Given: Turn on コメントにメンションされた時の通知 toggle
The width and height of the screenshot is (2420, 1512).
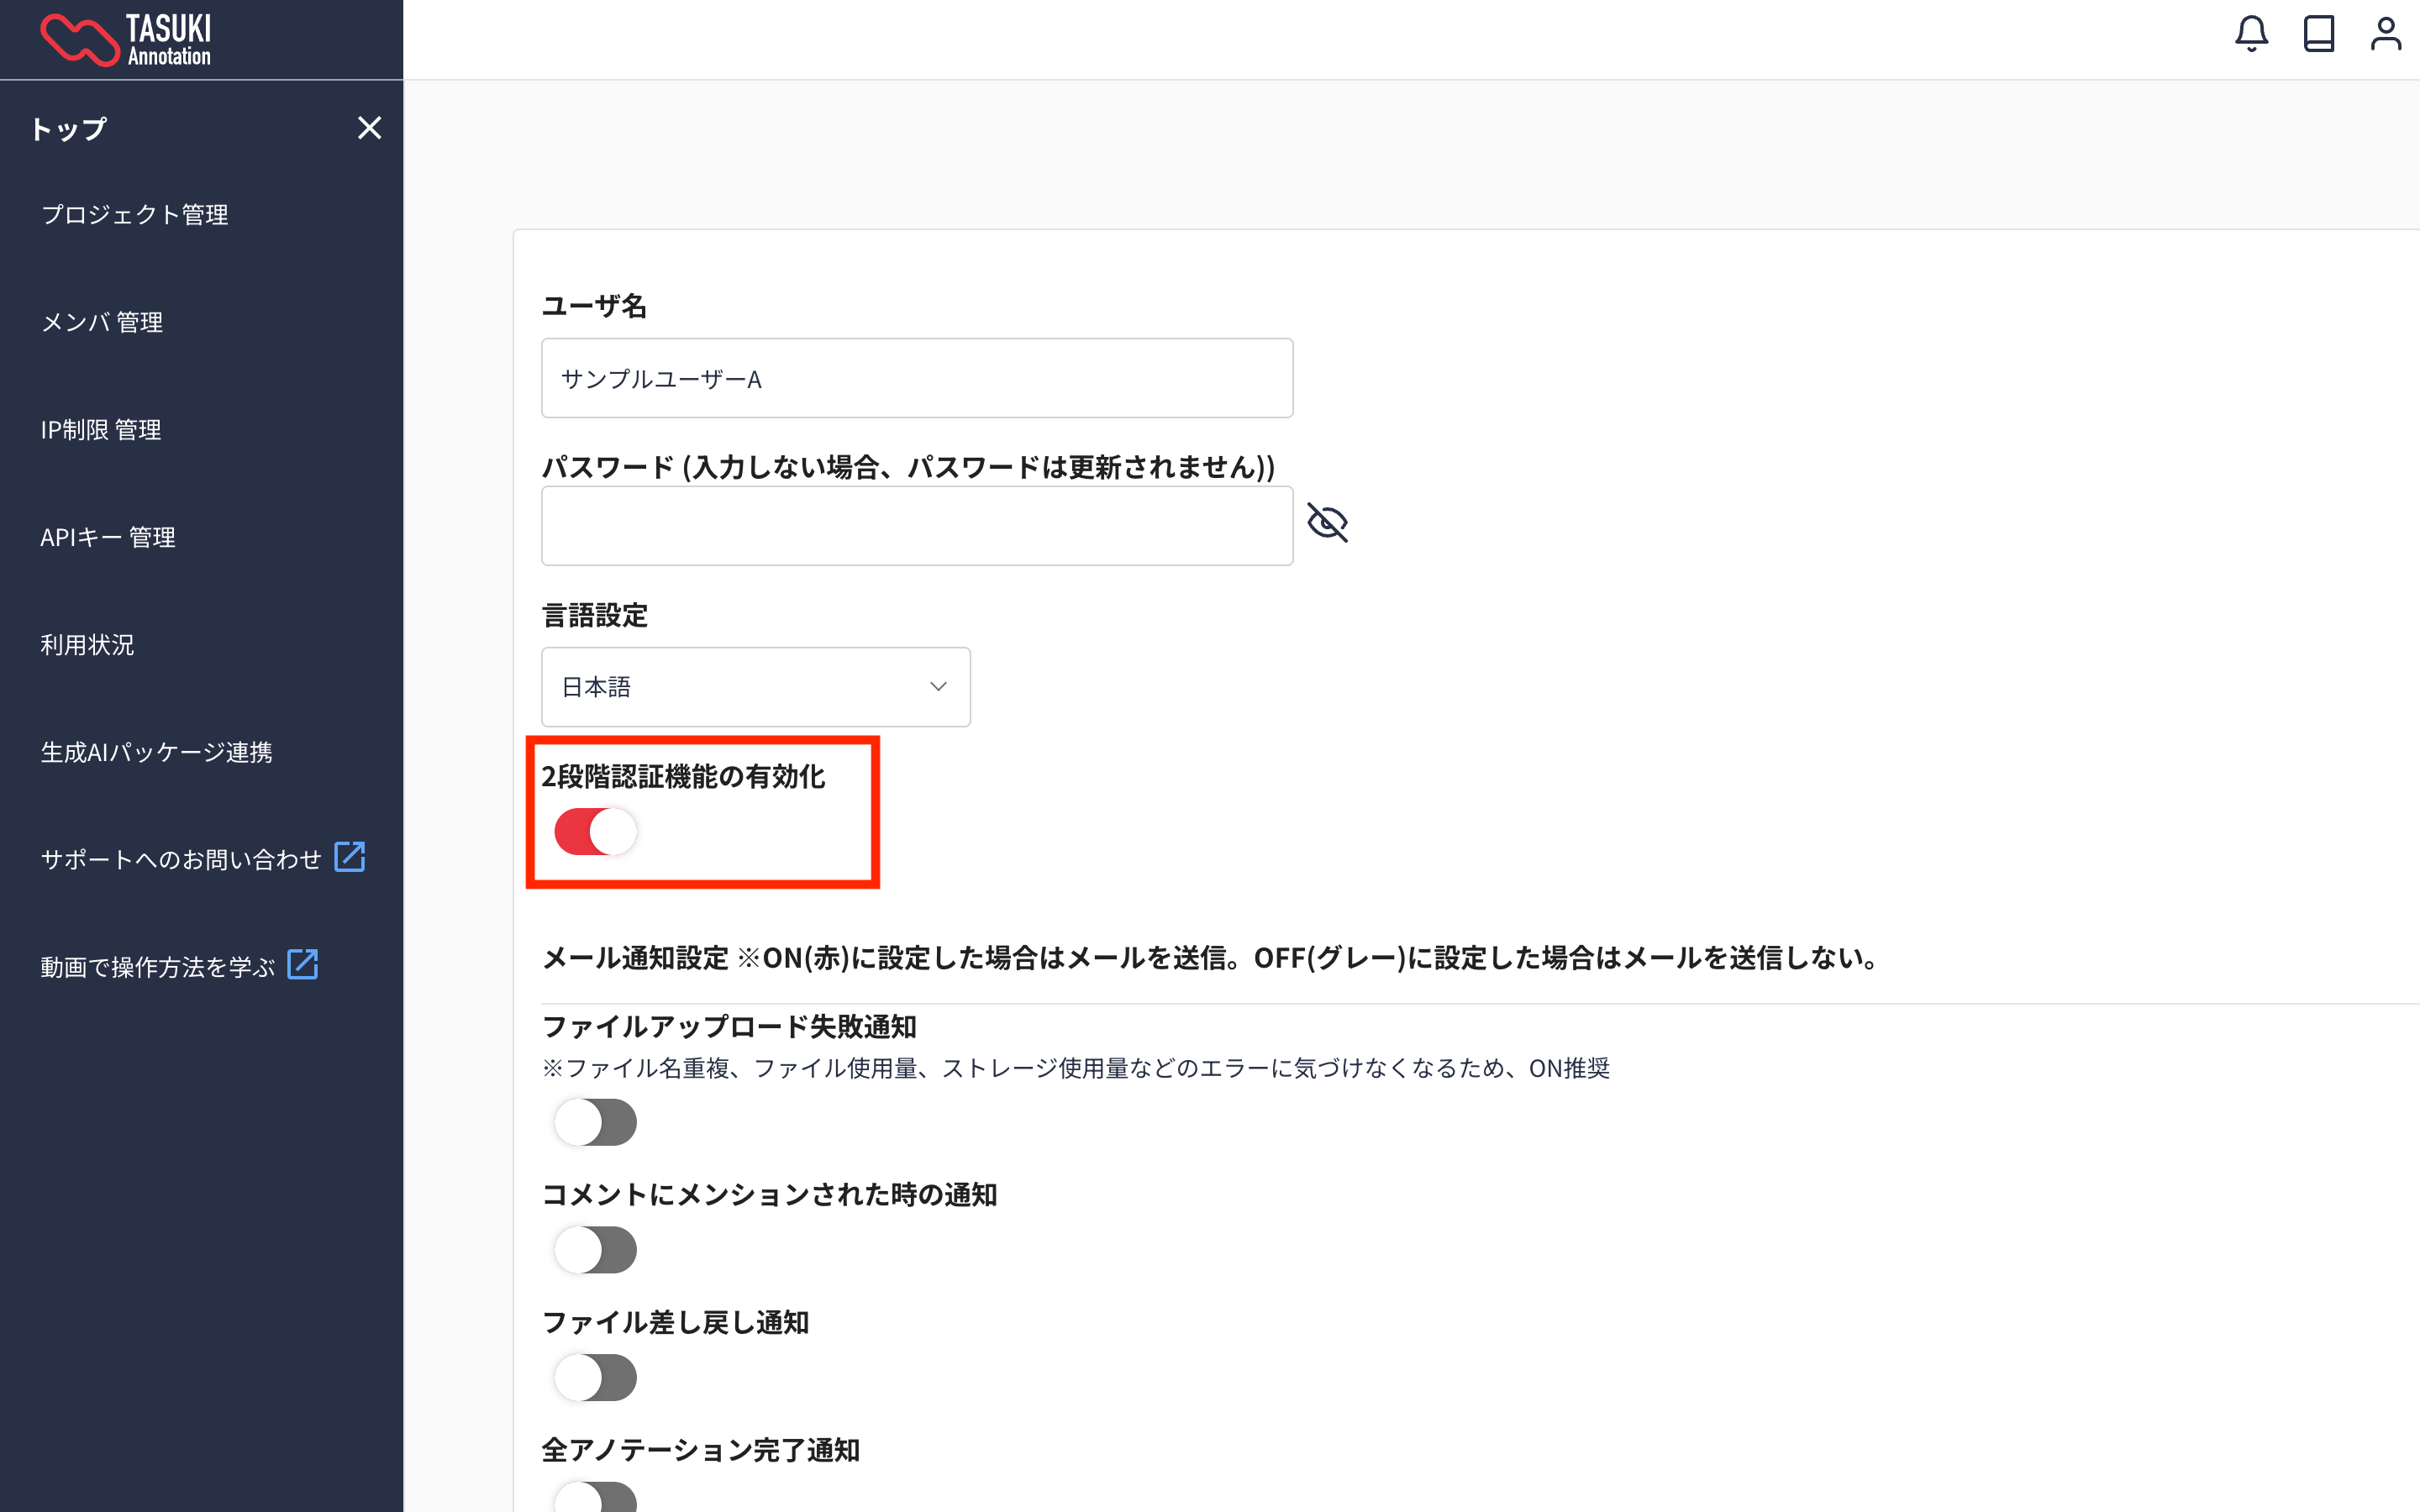Looking at the screenshot, I should 595,1250.
